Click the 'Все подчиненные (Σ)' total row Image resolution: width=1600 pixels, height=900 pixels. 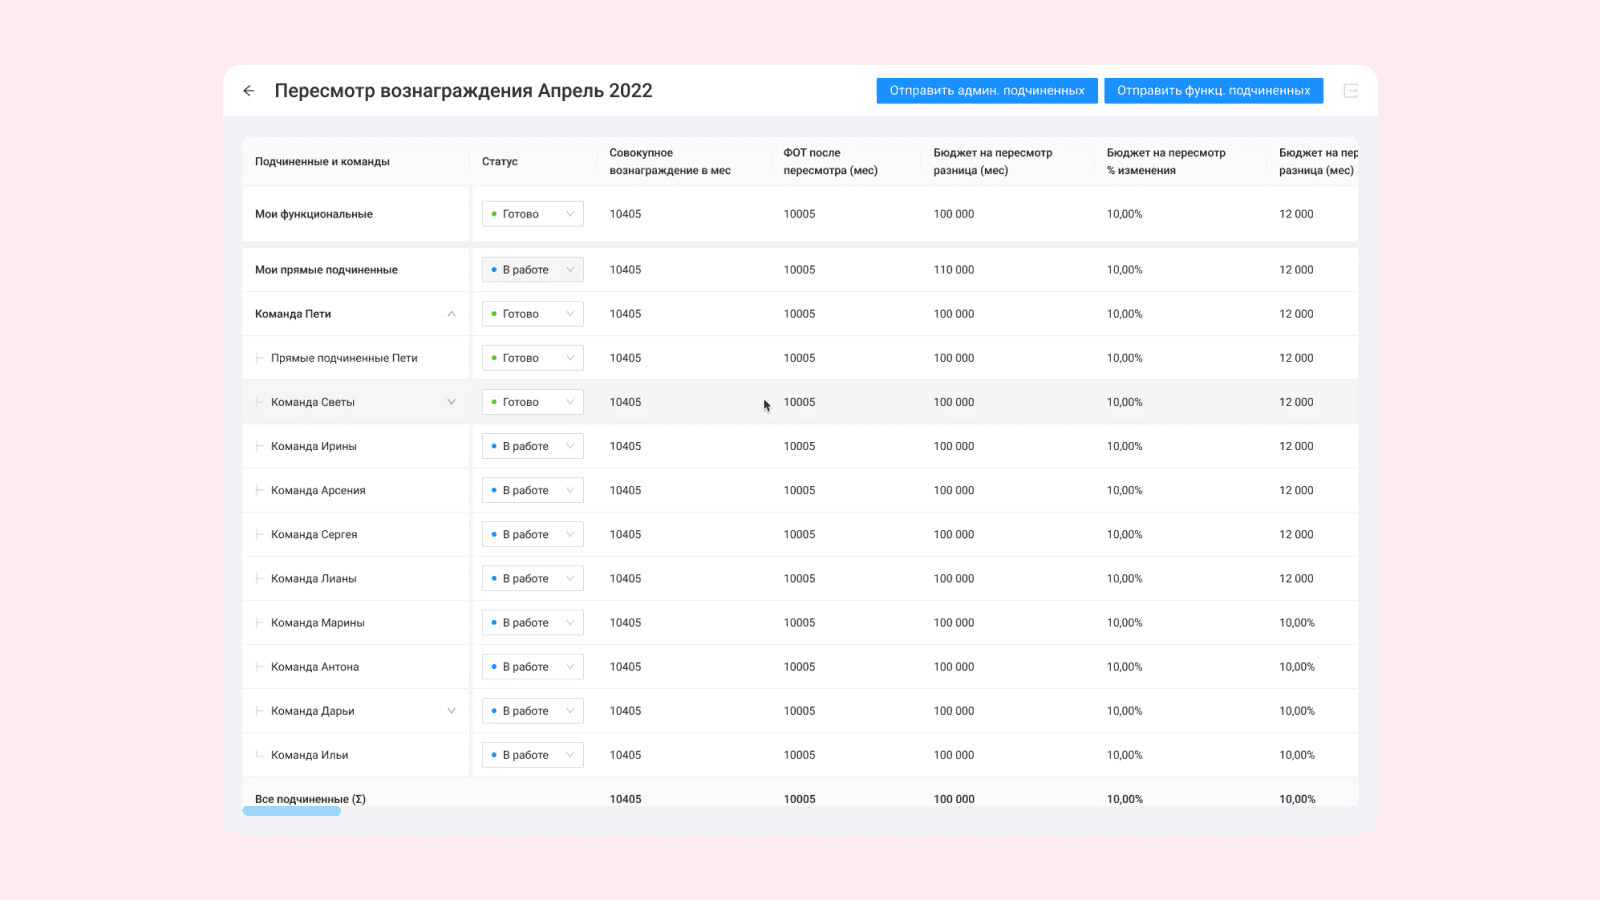tap(310, 798)
